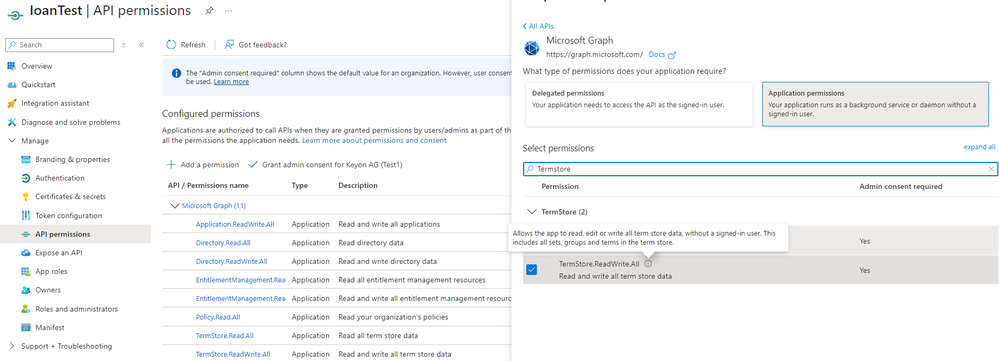
Task: Click the Microsoft Graph logo icon
Action: coord(531,48)
